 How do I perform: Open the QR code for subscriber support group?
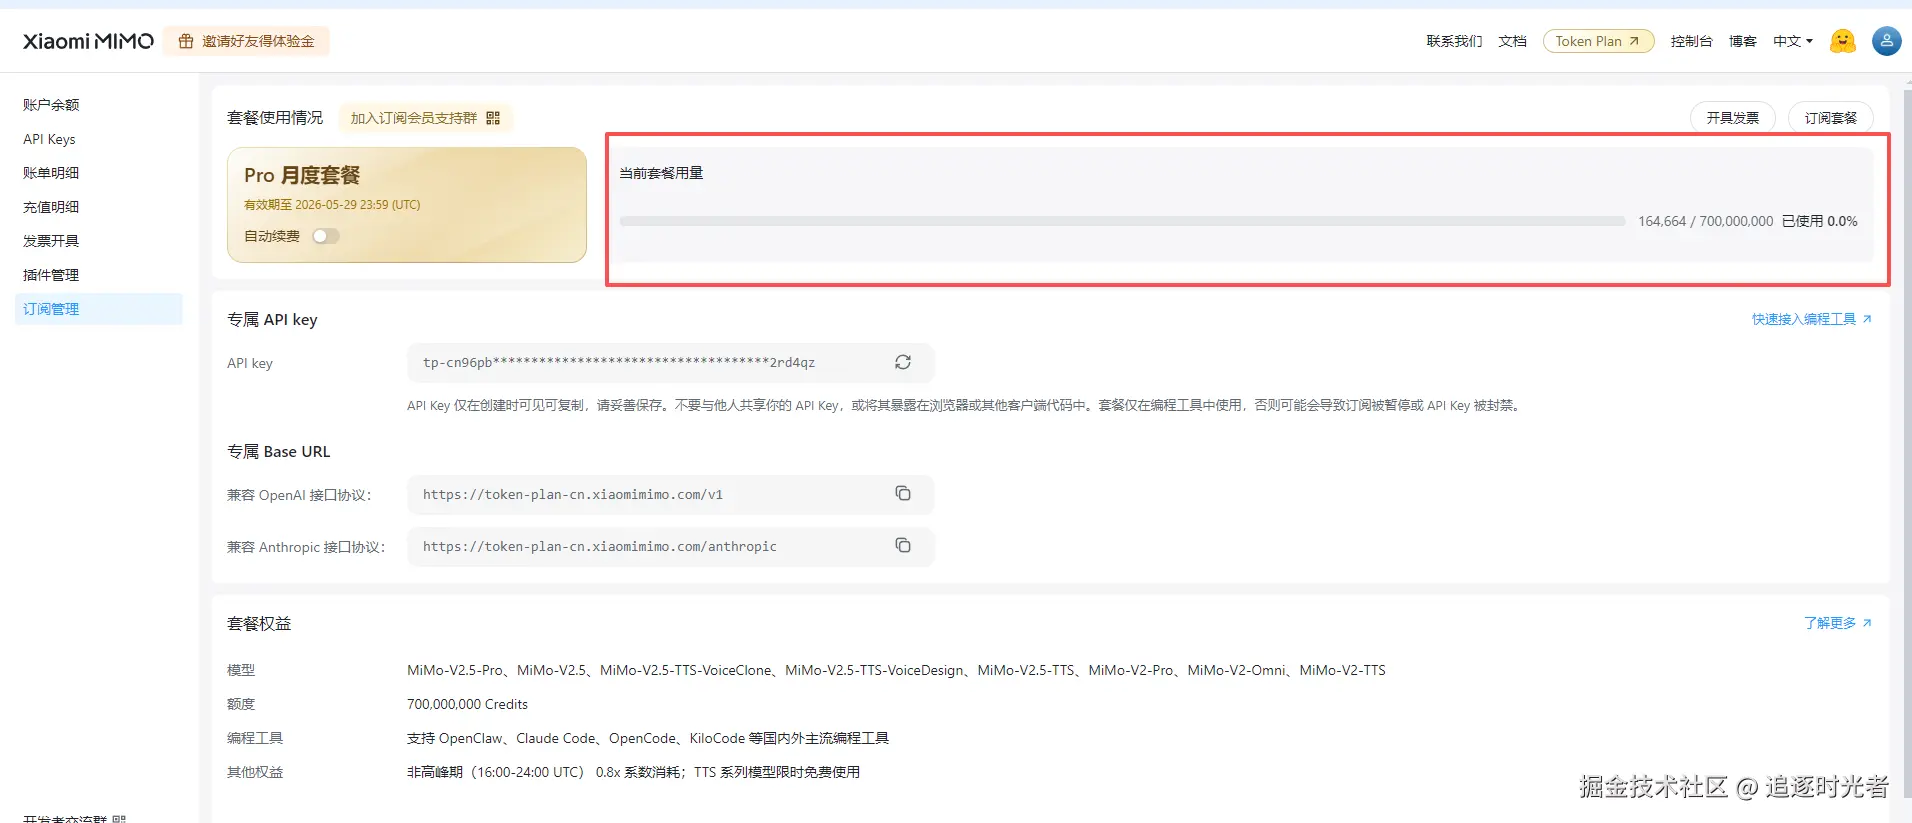(493, 118)
